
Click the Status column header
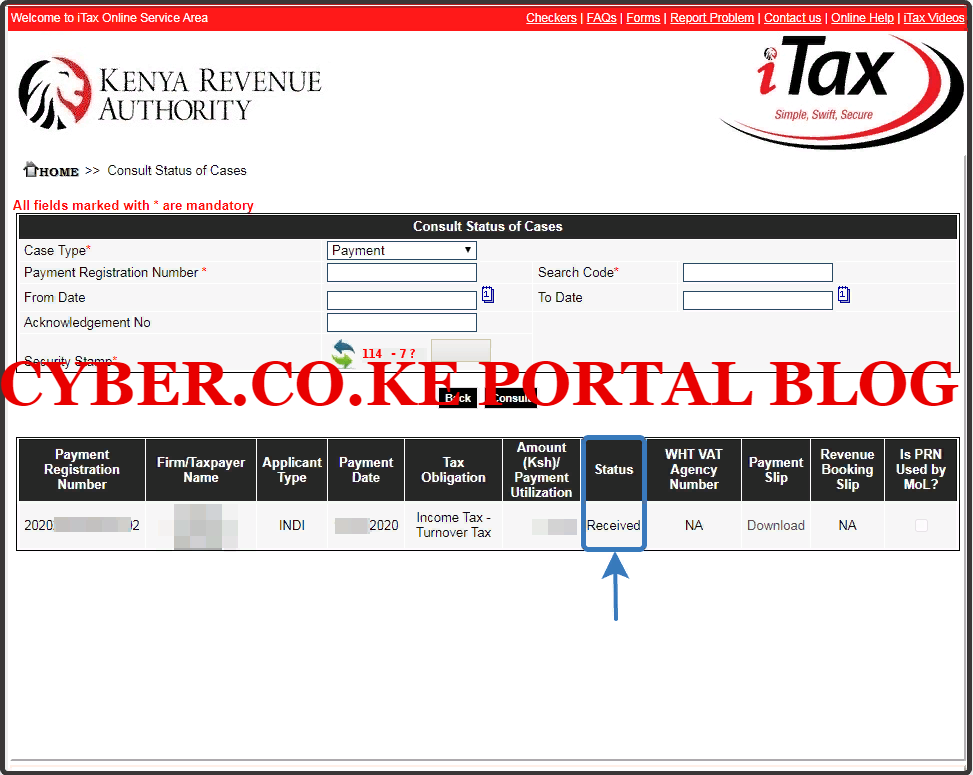[614, 470]
